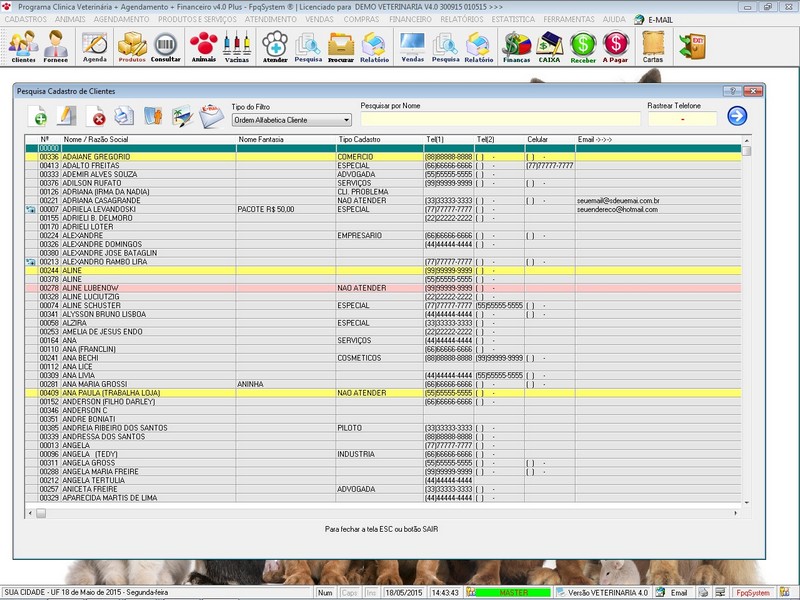Open the Agenda toolbar icon
The width and height of the screenshot is (800, 600).
tap(95, 46)
